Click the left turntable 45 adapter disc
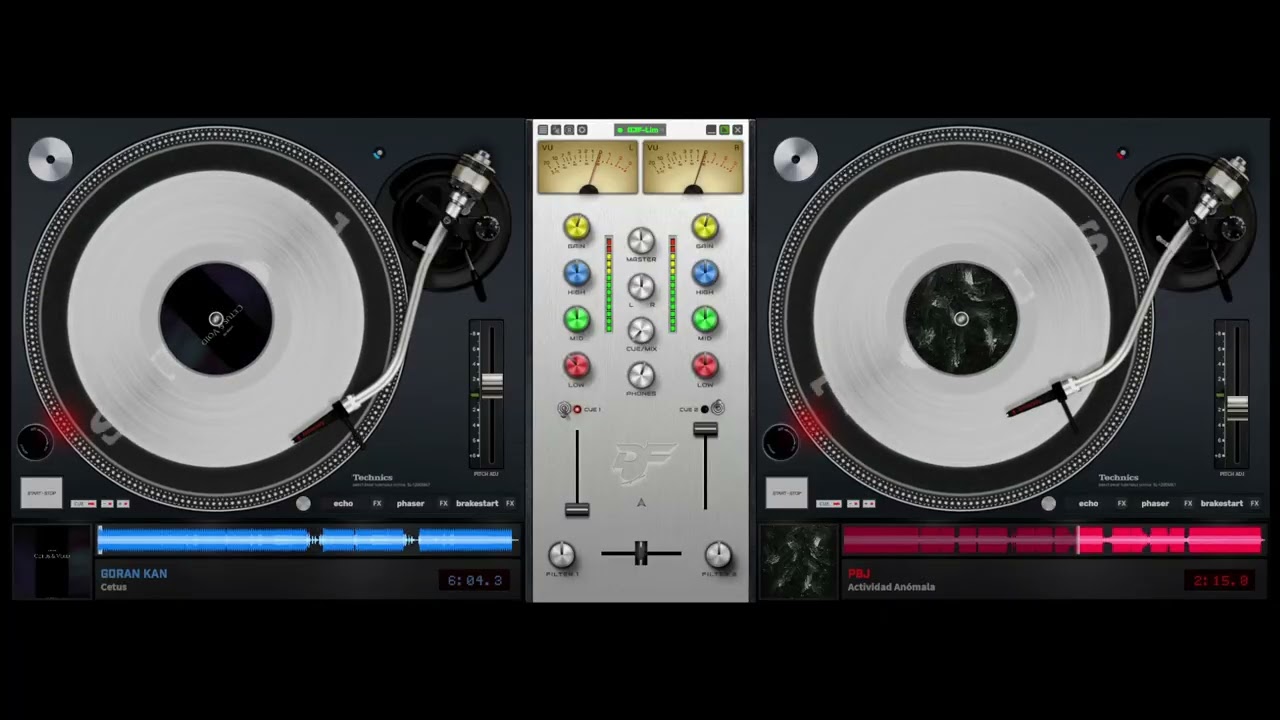This screenshot has width=1280, height=720. point(50,160)
